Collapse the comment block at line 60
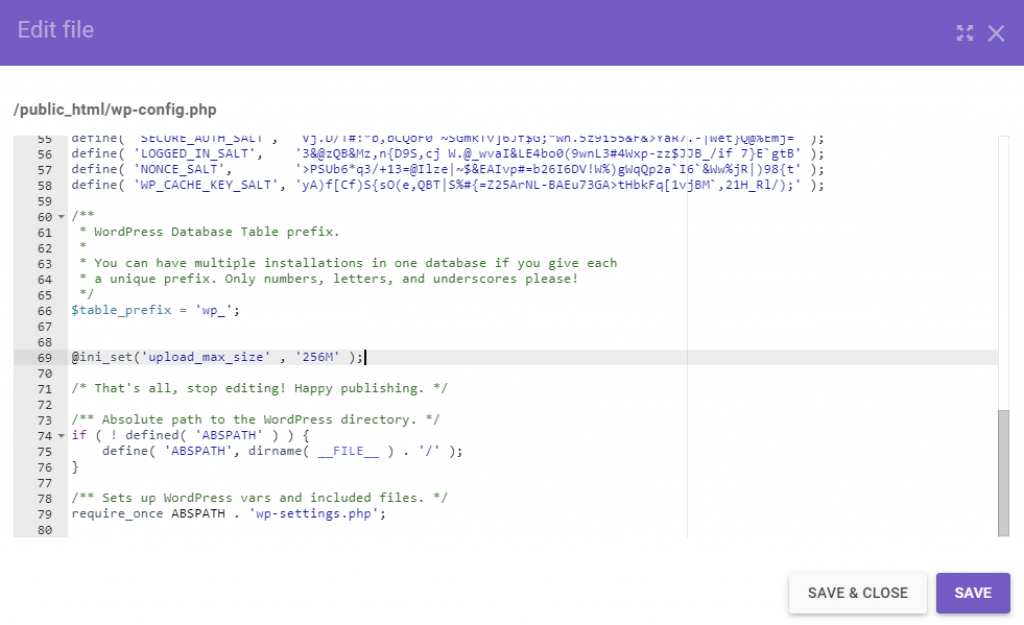This screenshot has width=1024, height=625. pyautogui.click(x=61, y=217)
